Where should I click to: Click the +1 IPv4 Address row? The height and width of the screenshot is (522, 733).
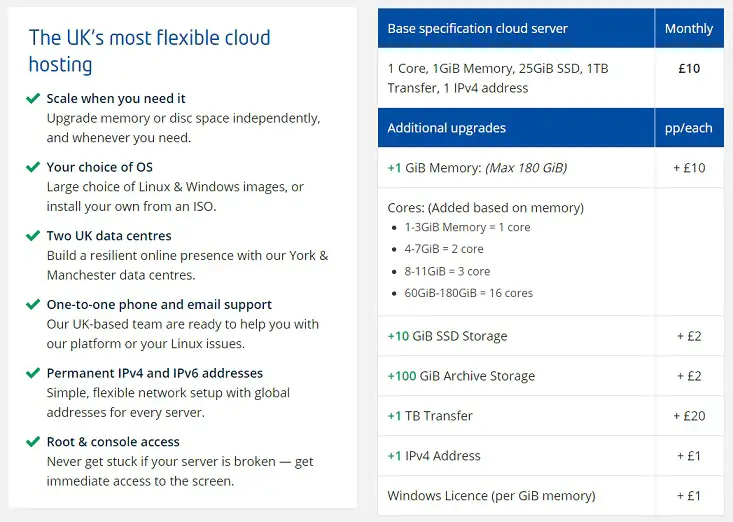click(x=551, y=456)
